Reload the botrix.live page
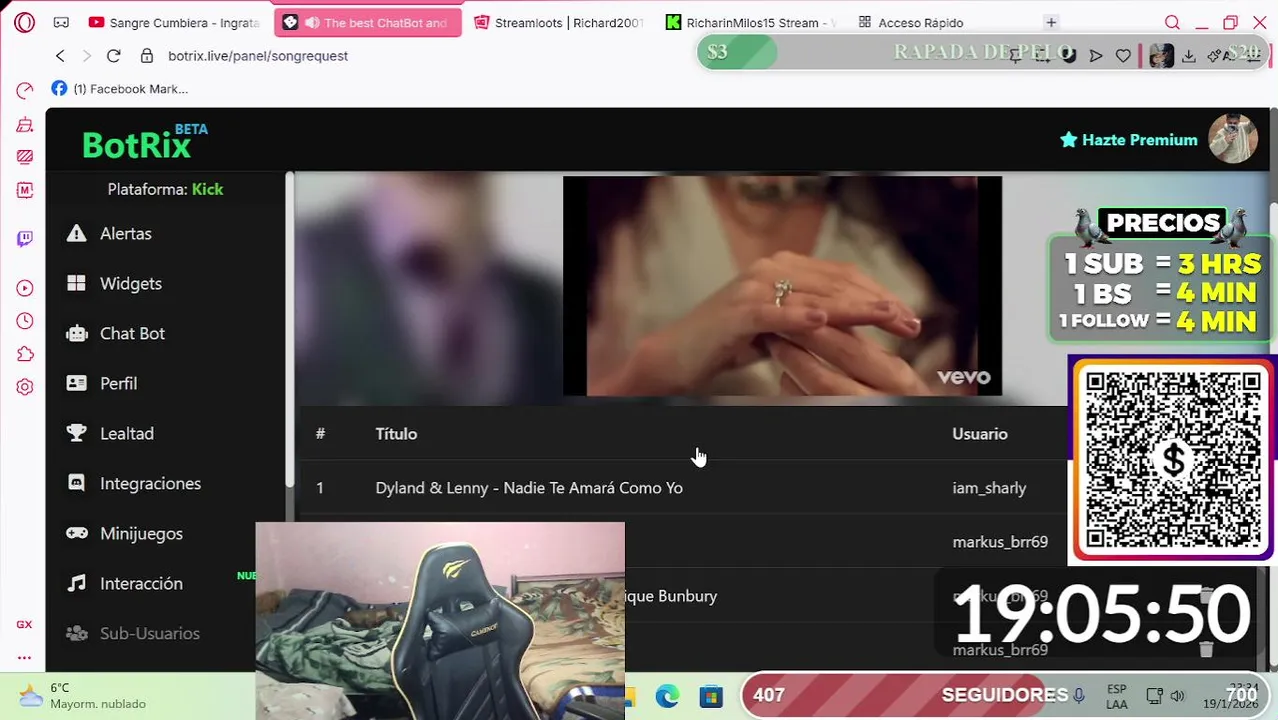The height and width of the screenshot is (720, 1278). pos(113,56)
